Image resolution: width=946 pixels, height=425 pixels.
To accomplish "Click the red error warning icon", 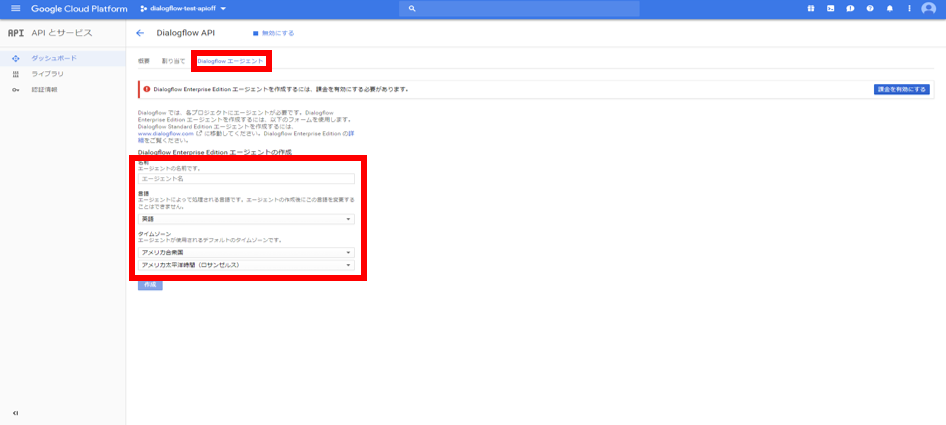I will (x=145, y=89).
